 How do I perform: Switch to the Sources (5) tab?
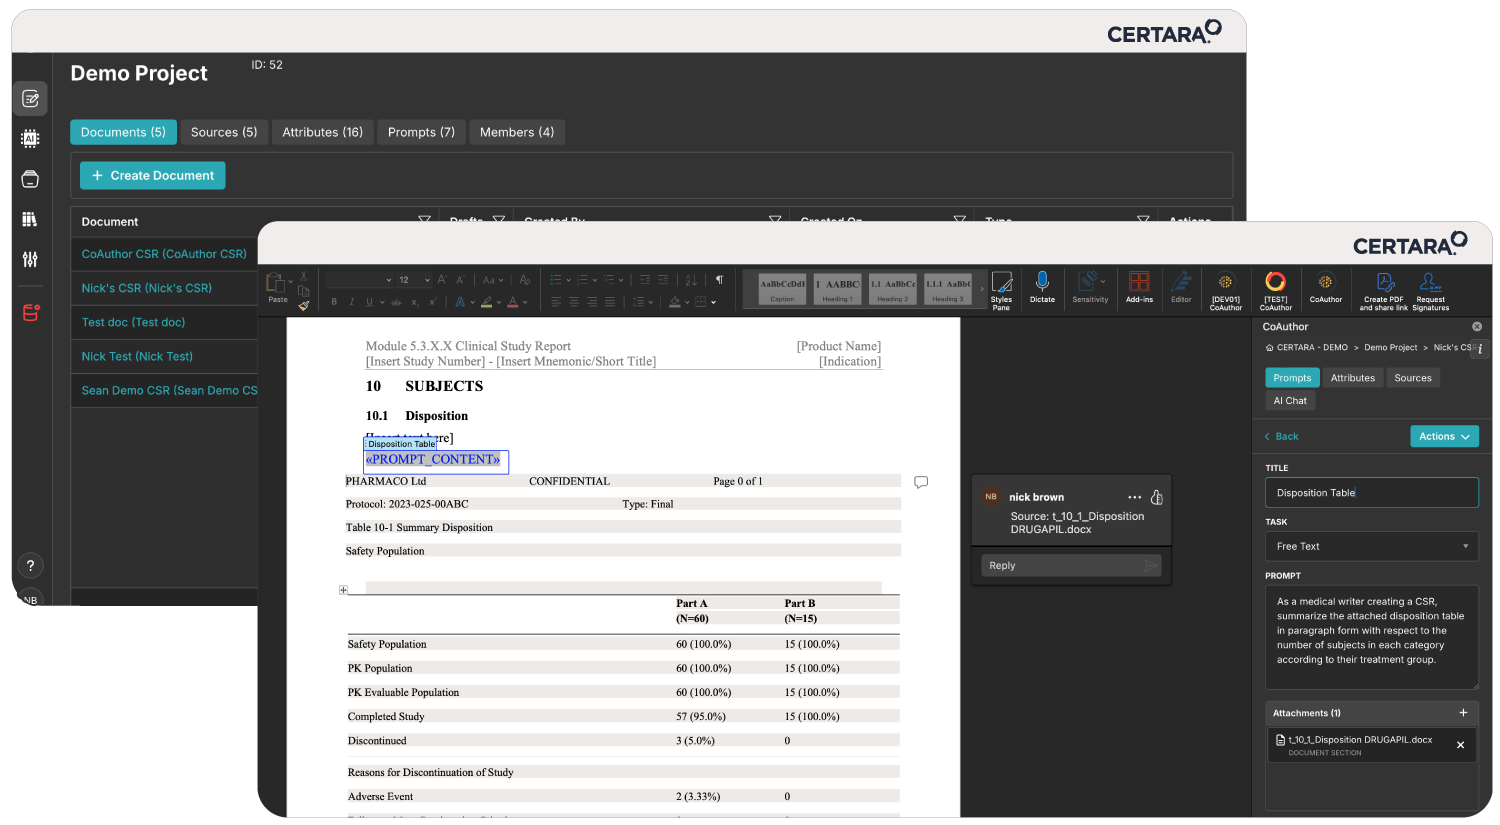(x=224, y=132)
